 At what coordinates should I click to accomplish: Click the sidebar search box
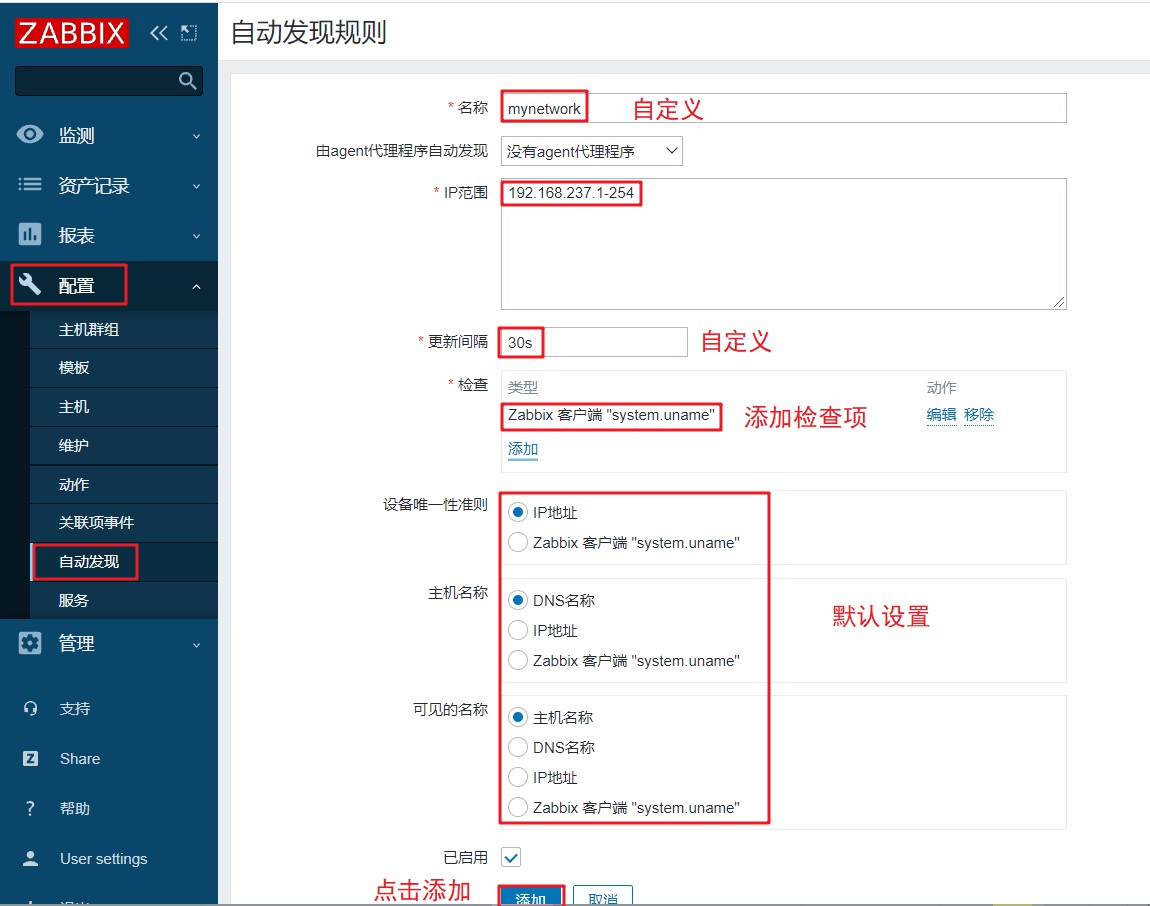click(x=109, y=81)
